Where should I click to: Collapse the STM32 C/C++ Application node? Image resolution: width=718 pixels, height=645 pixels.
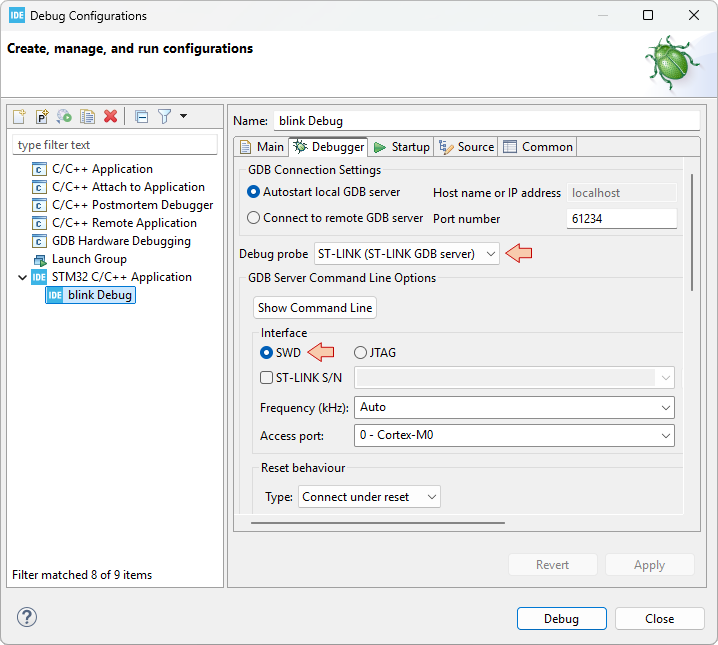[22, 277]
